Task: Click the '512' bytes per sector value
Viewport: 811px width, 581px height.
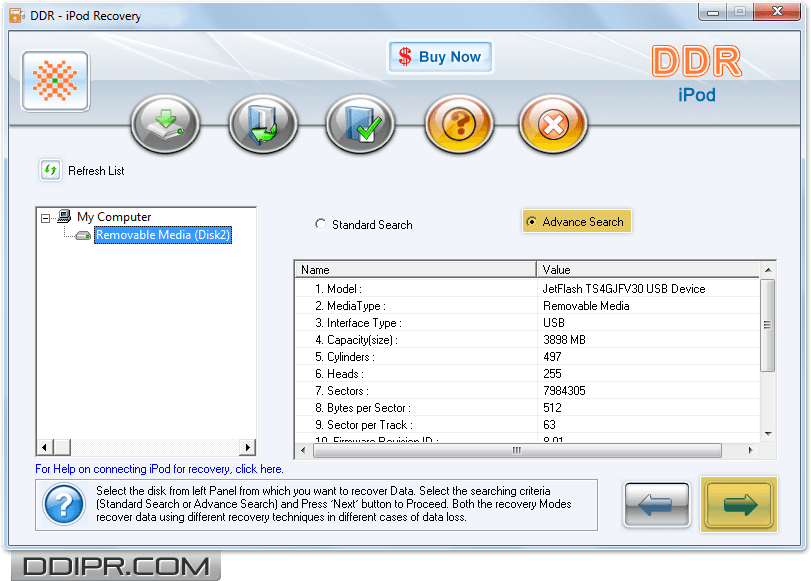Action: click(552, 408)
